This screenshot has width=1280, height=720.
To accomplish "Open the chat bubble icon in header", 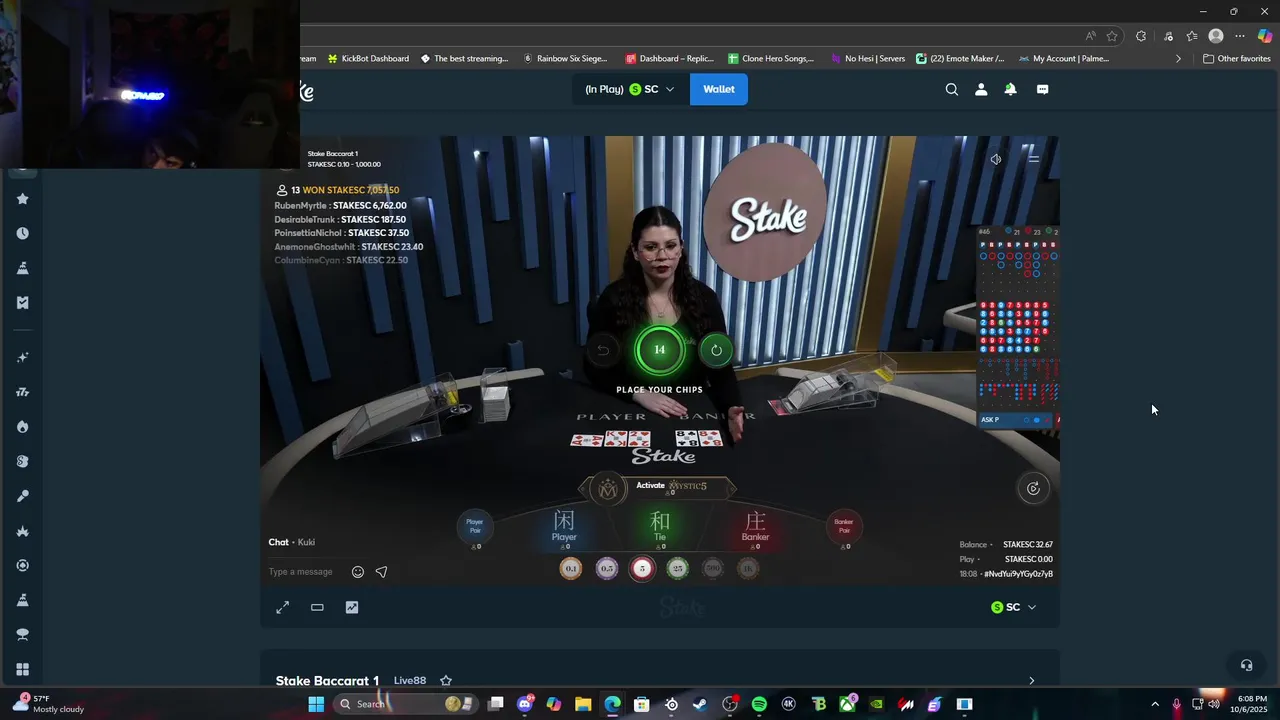I will [x=1042, y=89].
